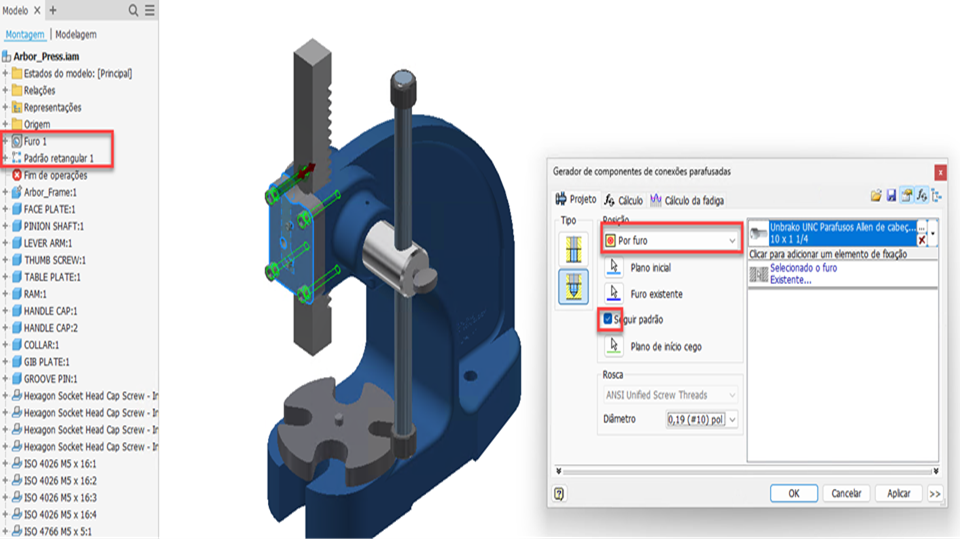Select THUMB SCREW:1 in the tree

click(x=54, y=260)
